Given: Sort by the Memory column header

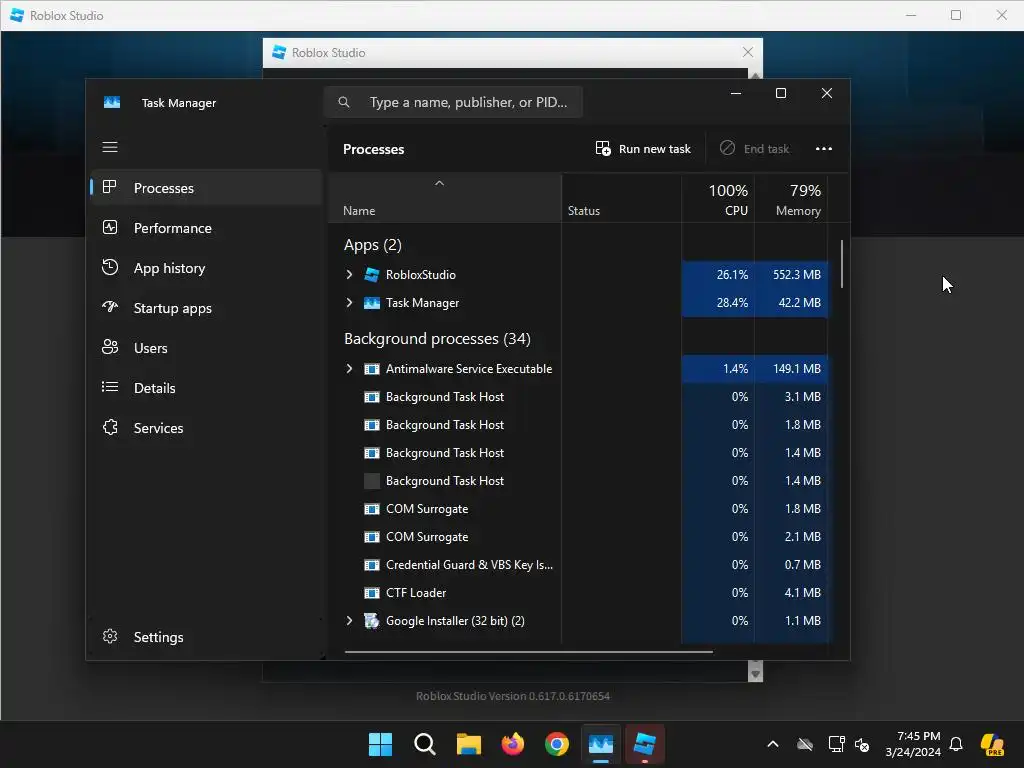Looking at the screenshot, I should pyautogui.click(x=791, y=199).
